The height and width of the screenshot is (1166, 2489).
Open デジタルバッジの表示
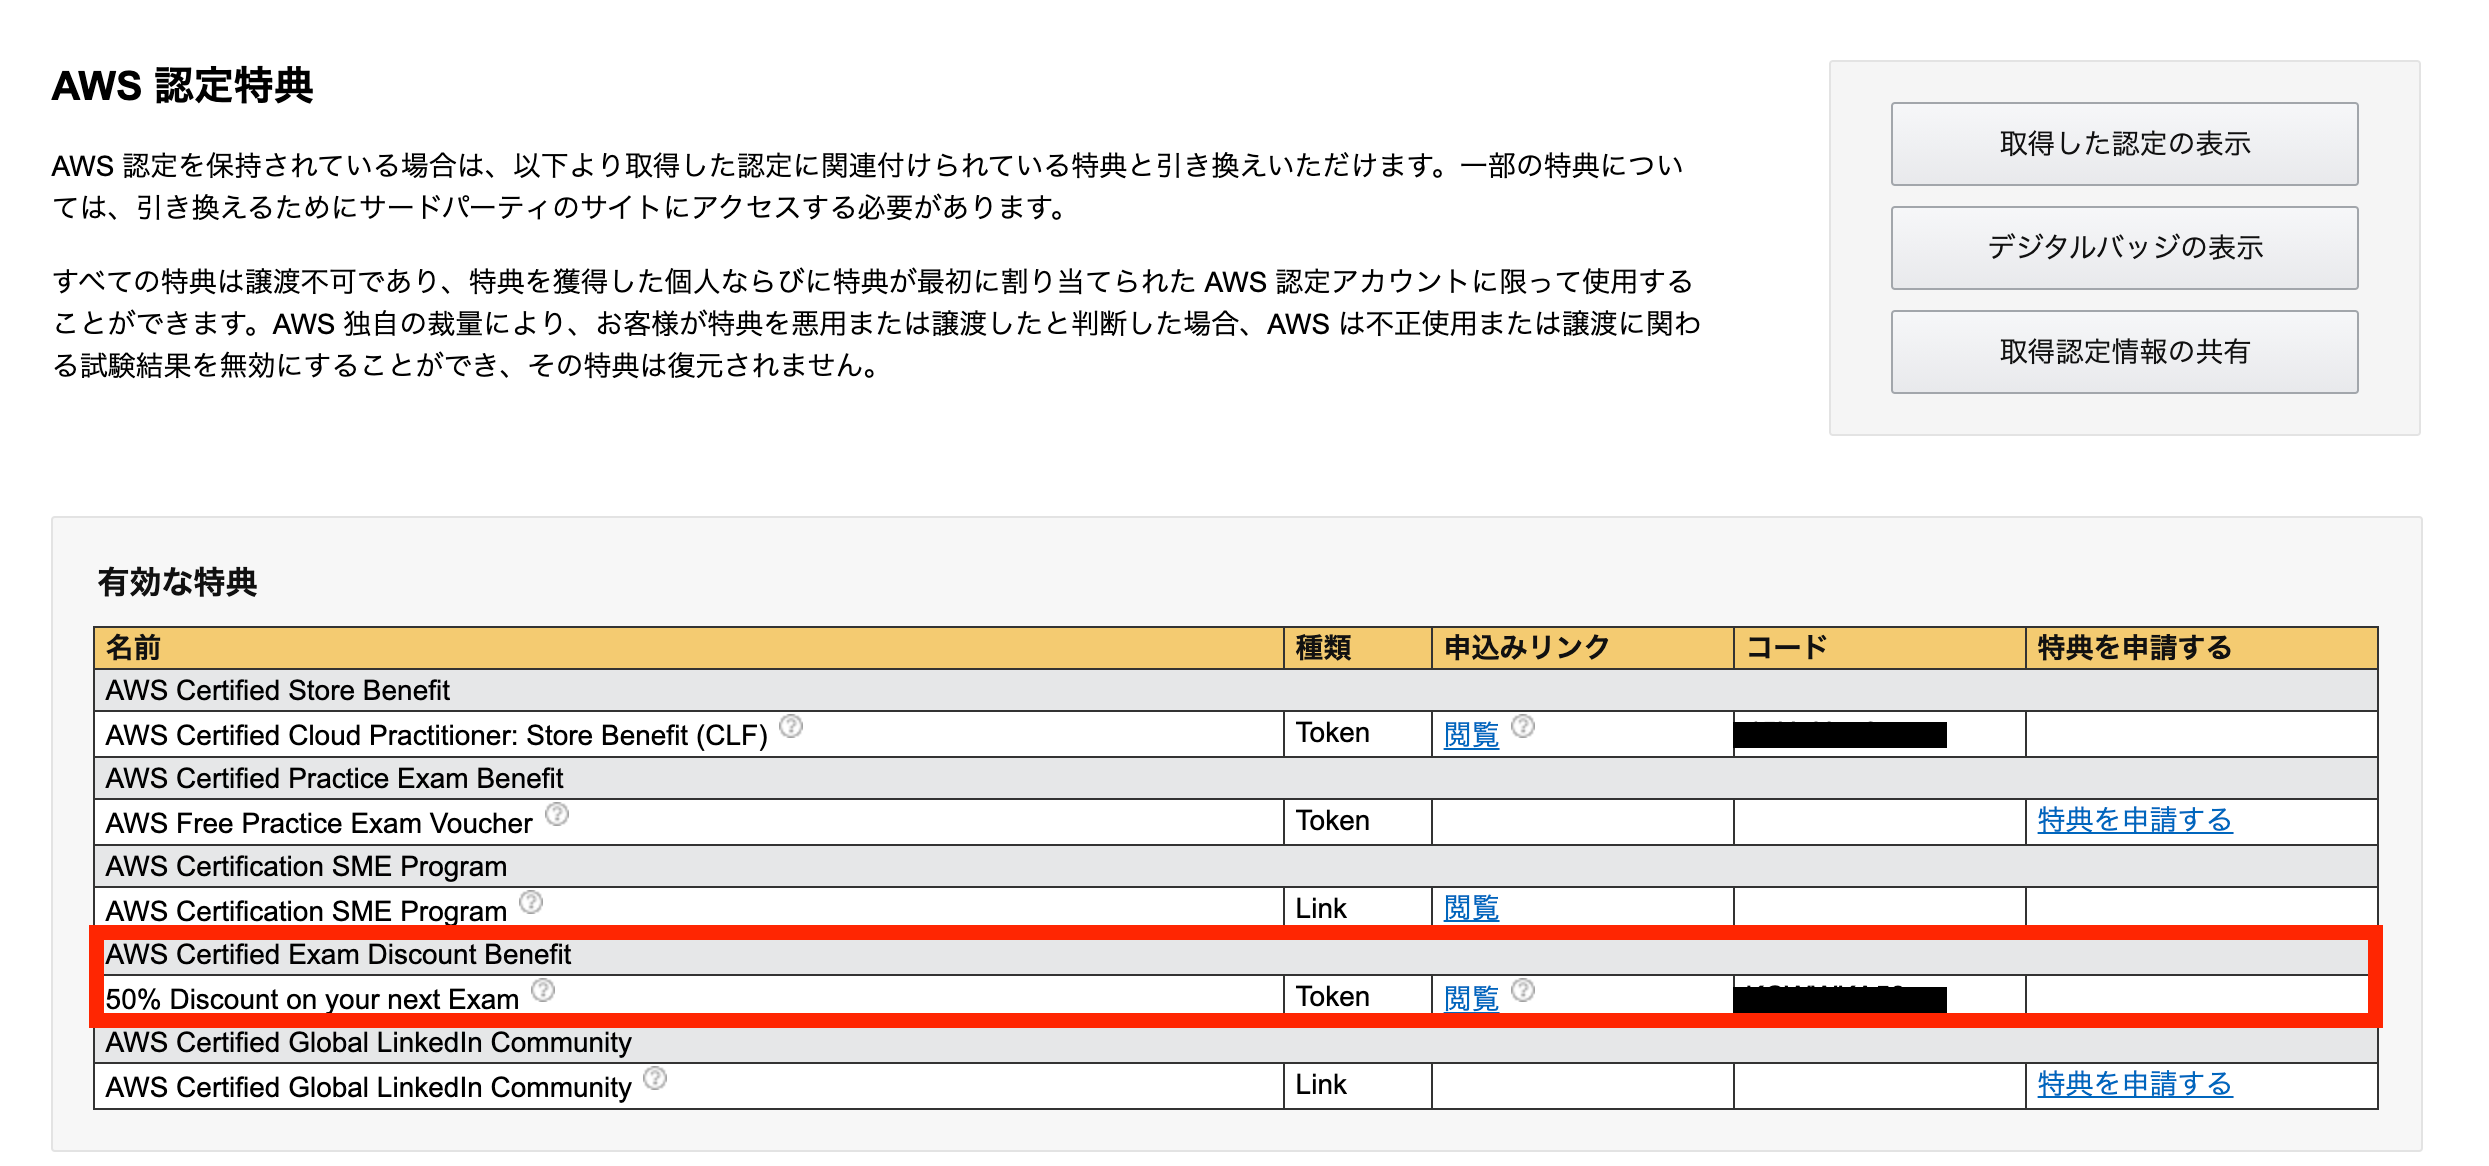coord(2122,247)
